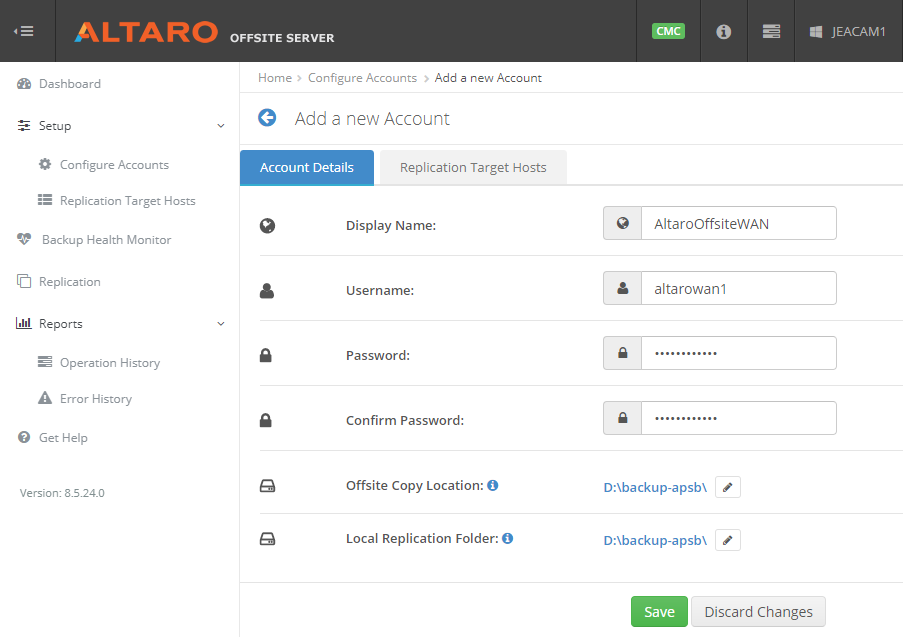The width and height of the screenshot is (903, 637).
Task: Click the Altaro logo
Action: pos(146,32)
